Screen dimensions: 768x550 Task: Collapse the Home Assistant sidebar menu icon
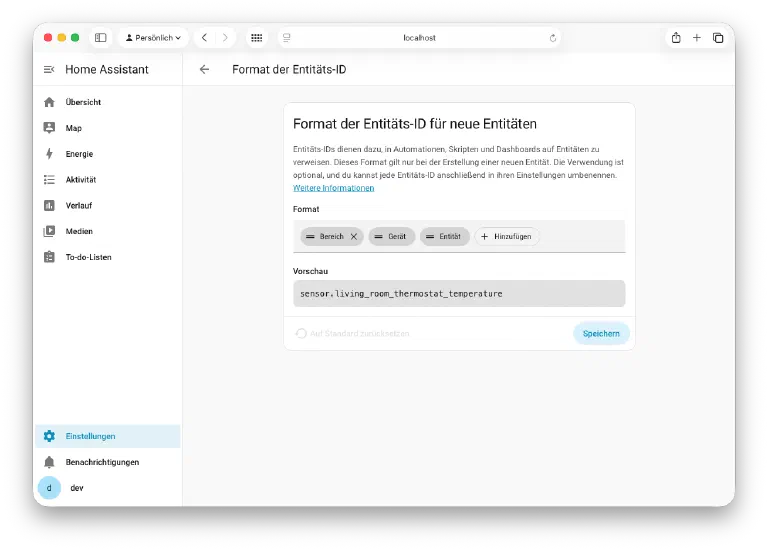49,70
